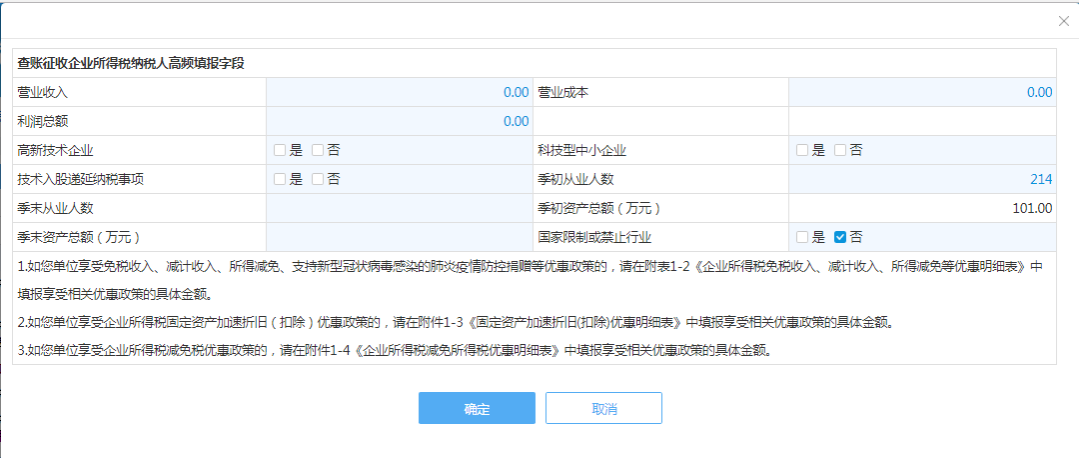Close the dialog with the X icon
Screen dimensions: 1080x458
pyautogui.click(x=1063, y=21)
